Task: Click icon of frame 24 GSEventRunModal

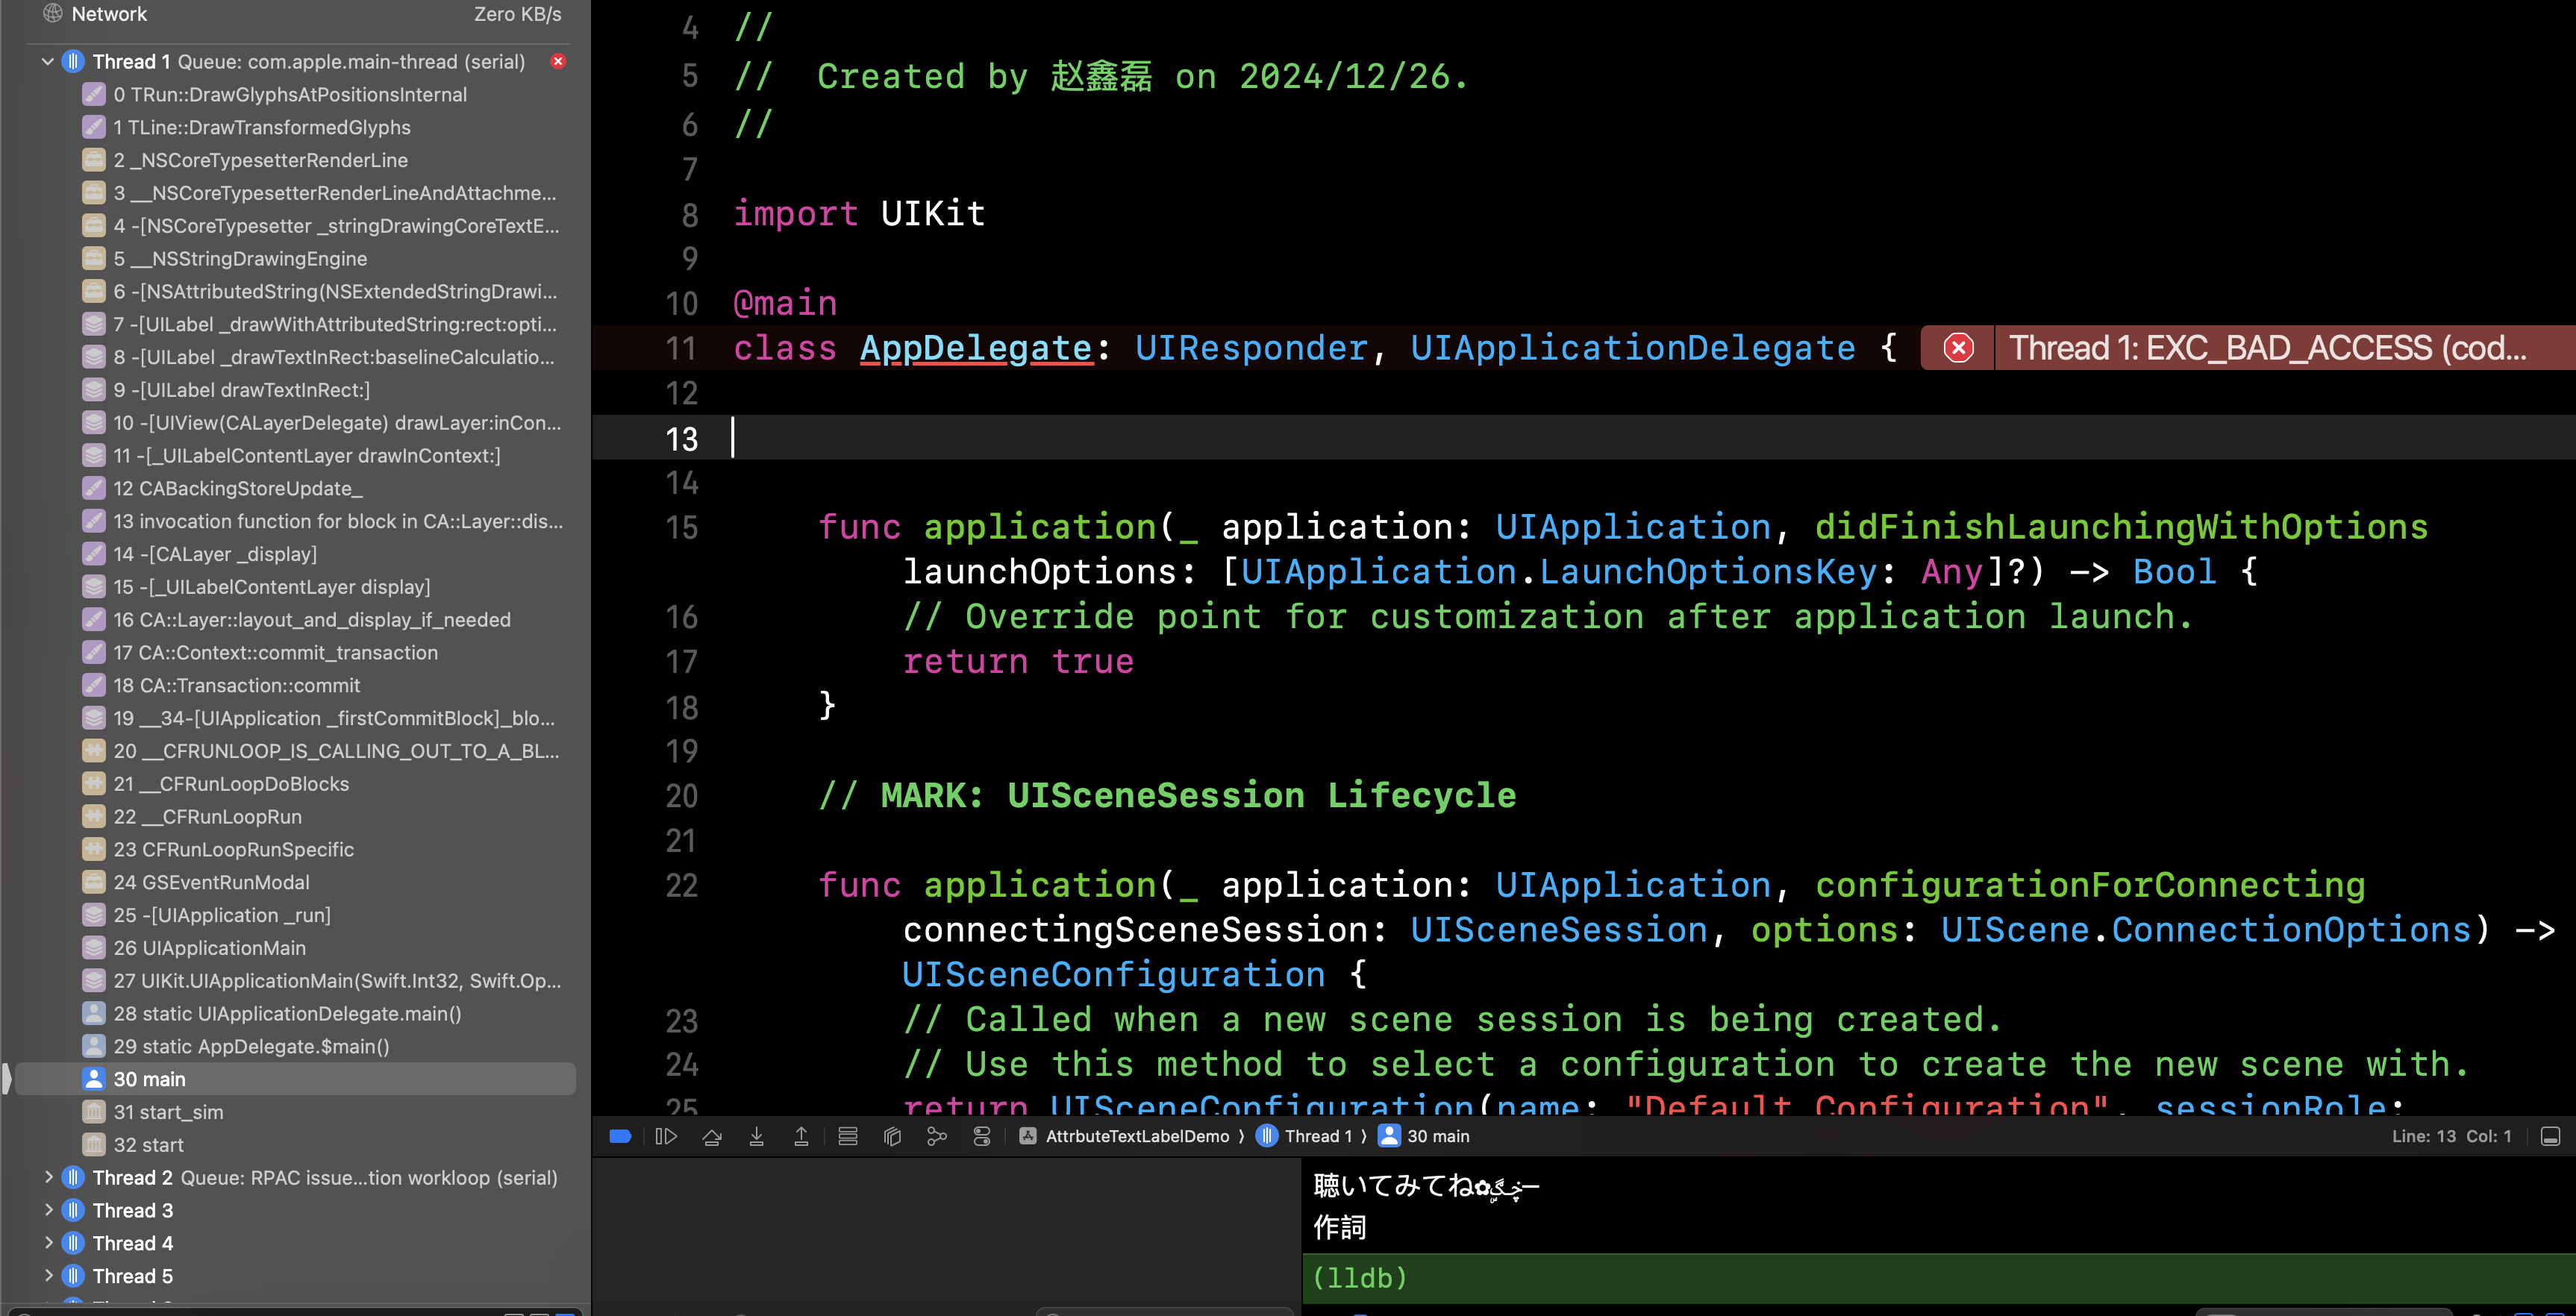Action: 93,883
